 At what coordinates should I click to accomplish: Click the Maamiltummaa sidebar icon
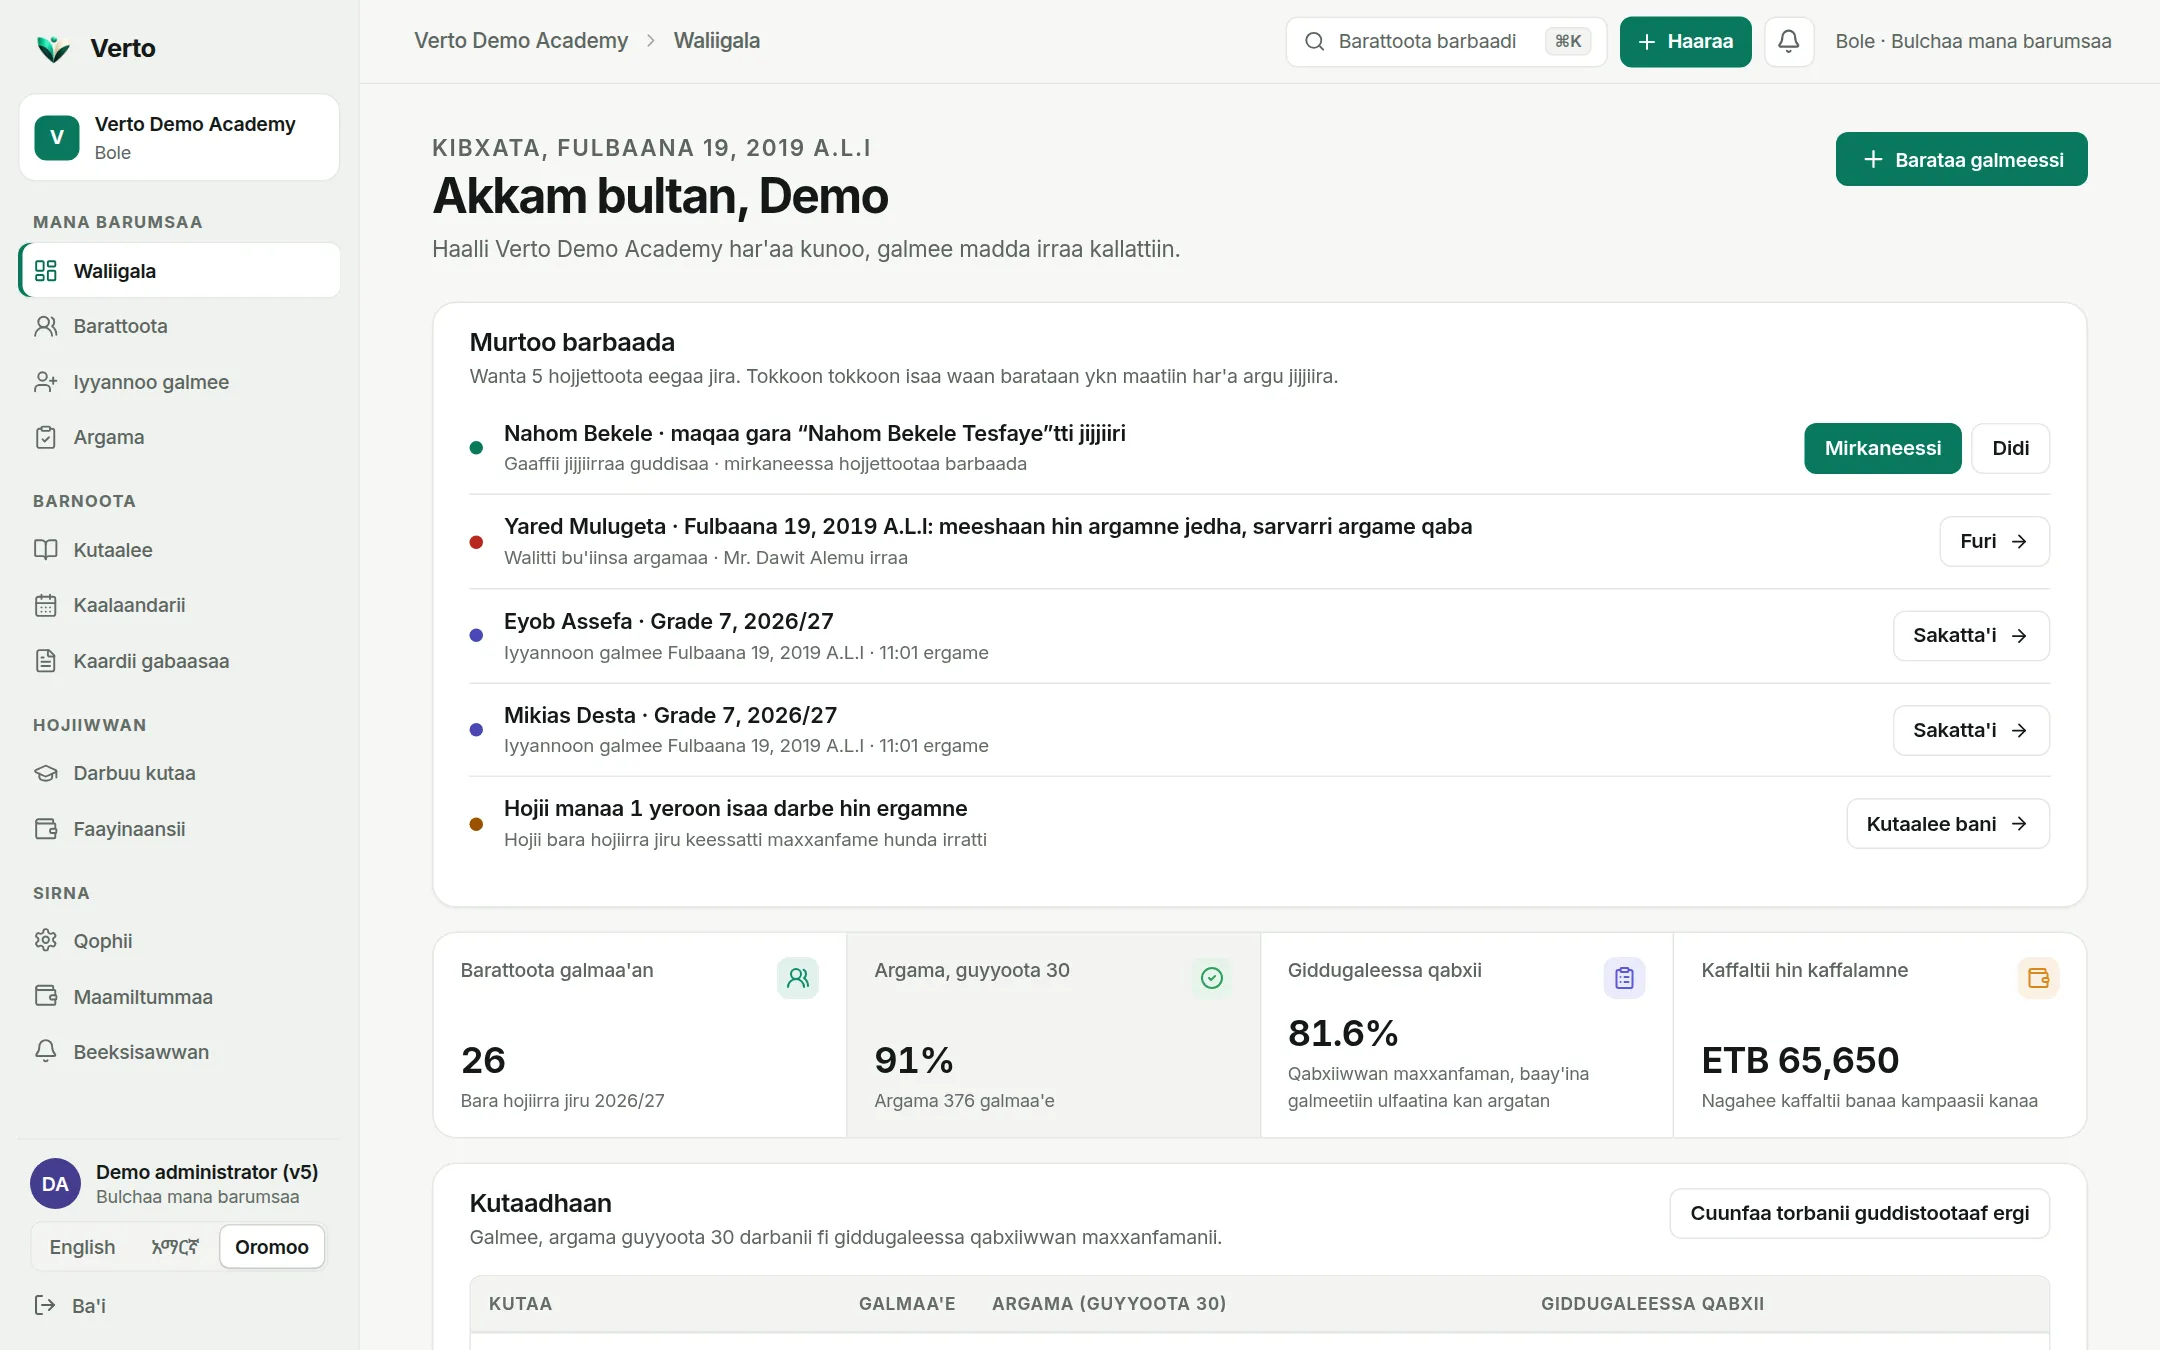(46, 997)
